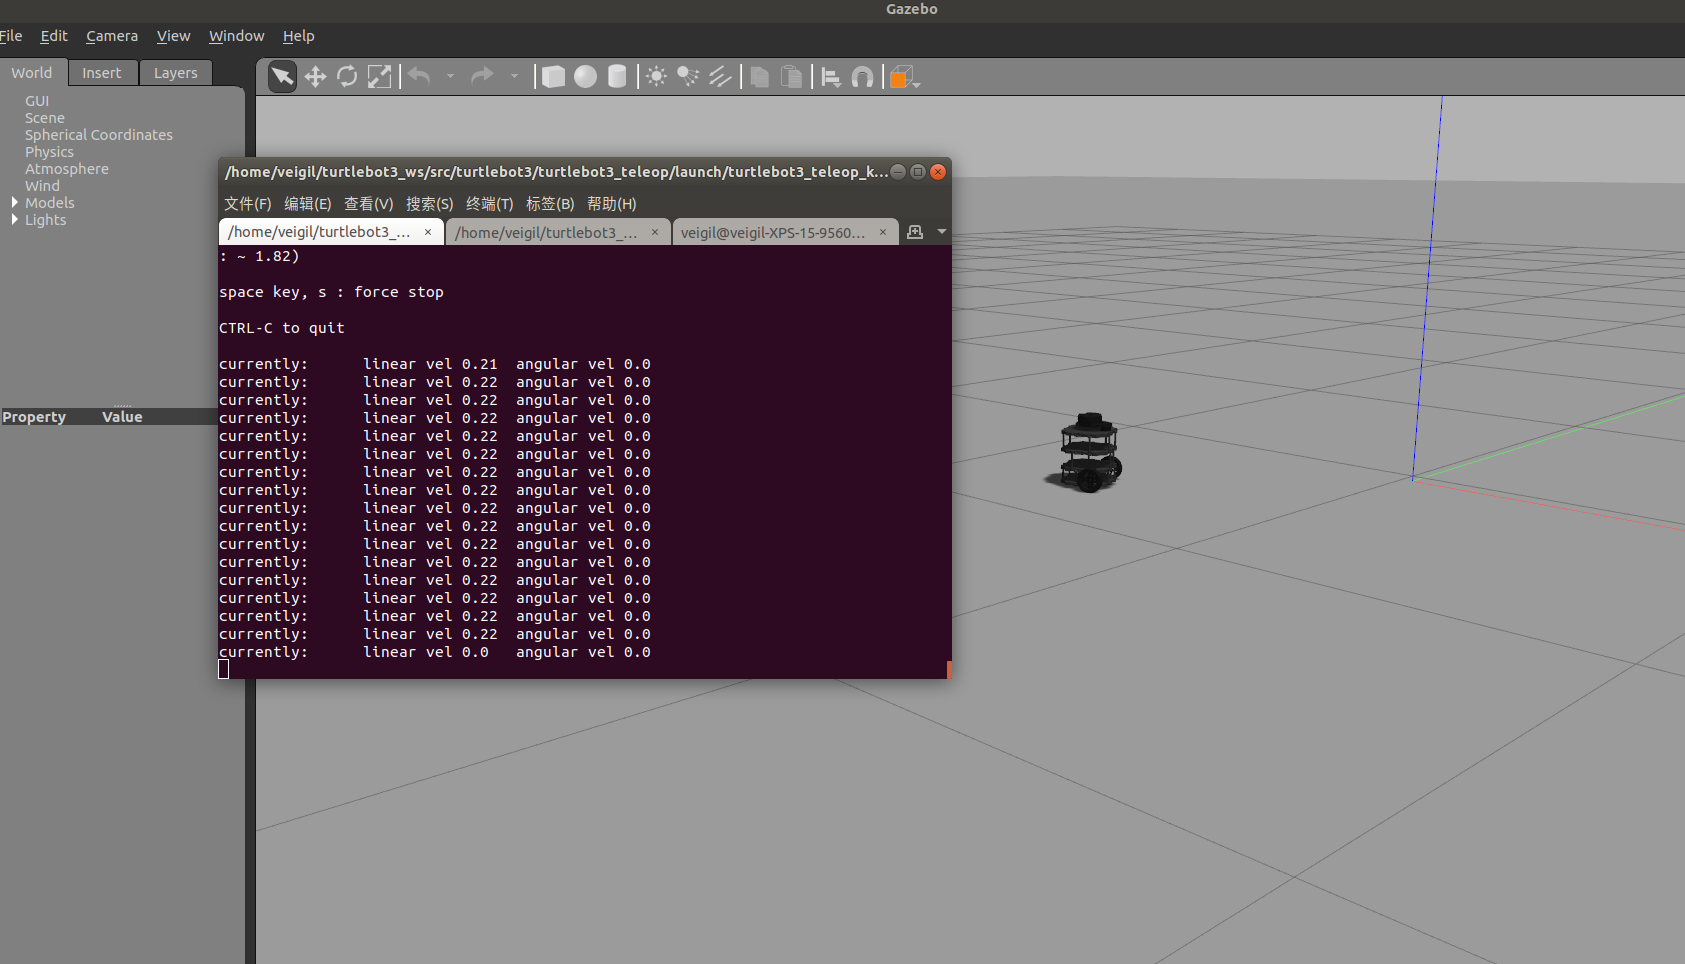
Task: Activate the snap magnet tool
Action: [862, 77]
